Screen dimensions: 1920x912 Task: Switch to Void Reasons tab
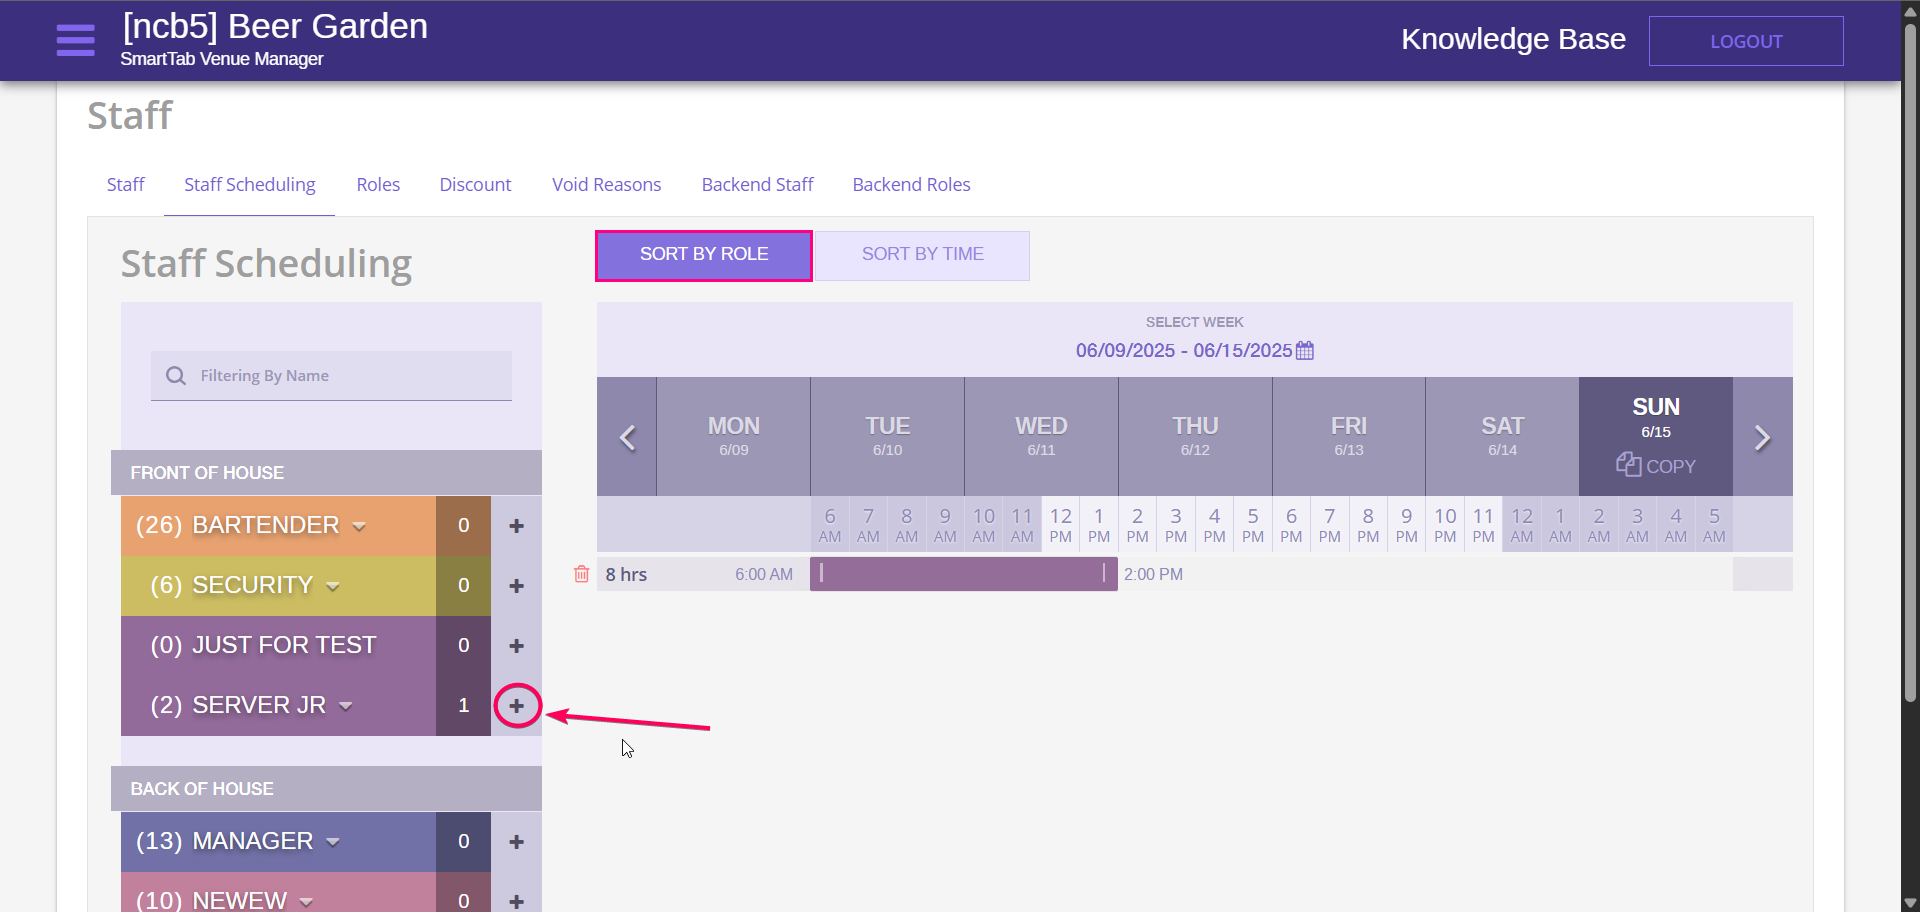[x=606, y=185]
